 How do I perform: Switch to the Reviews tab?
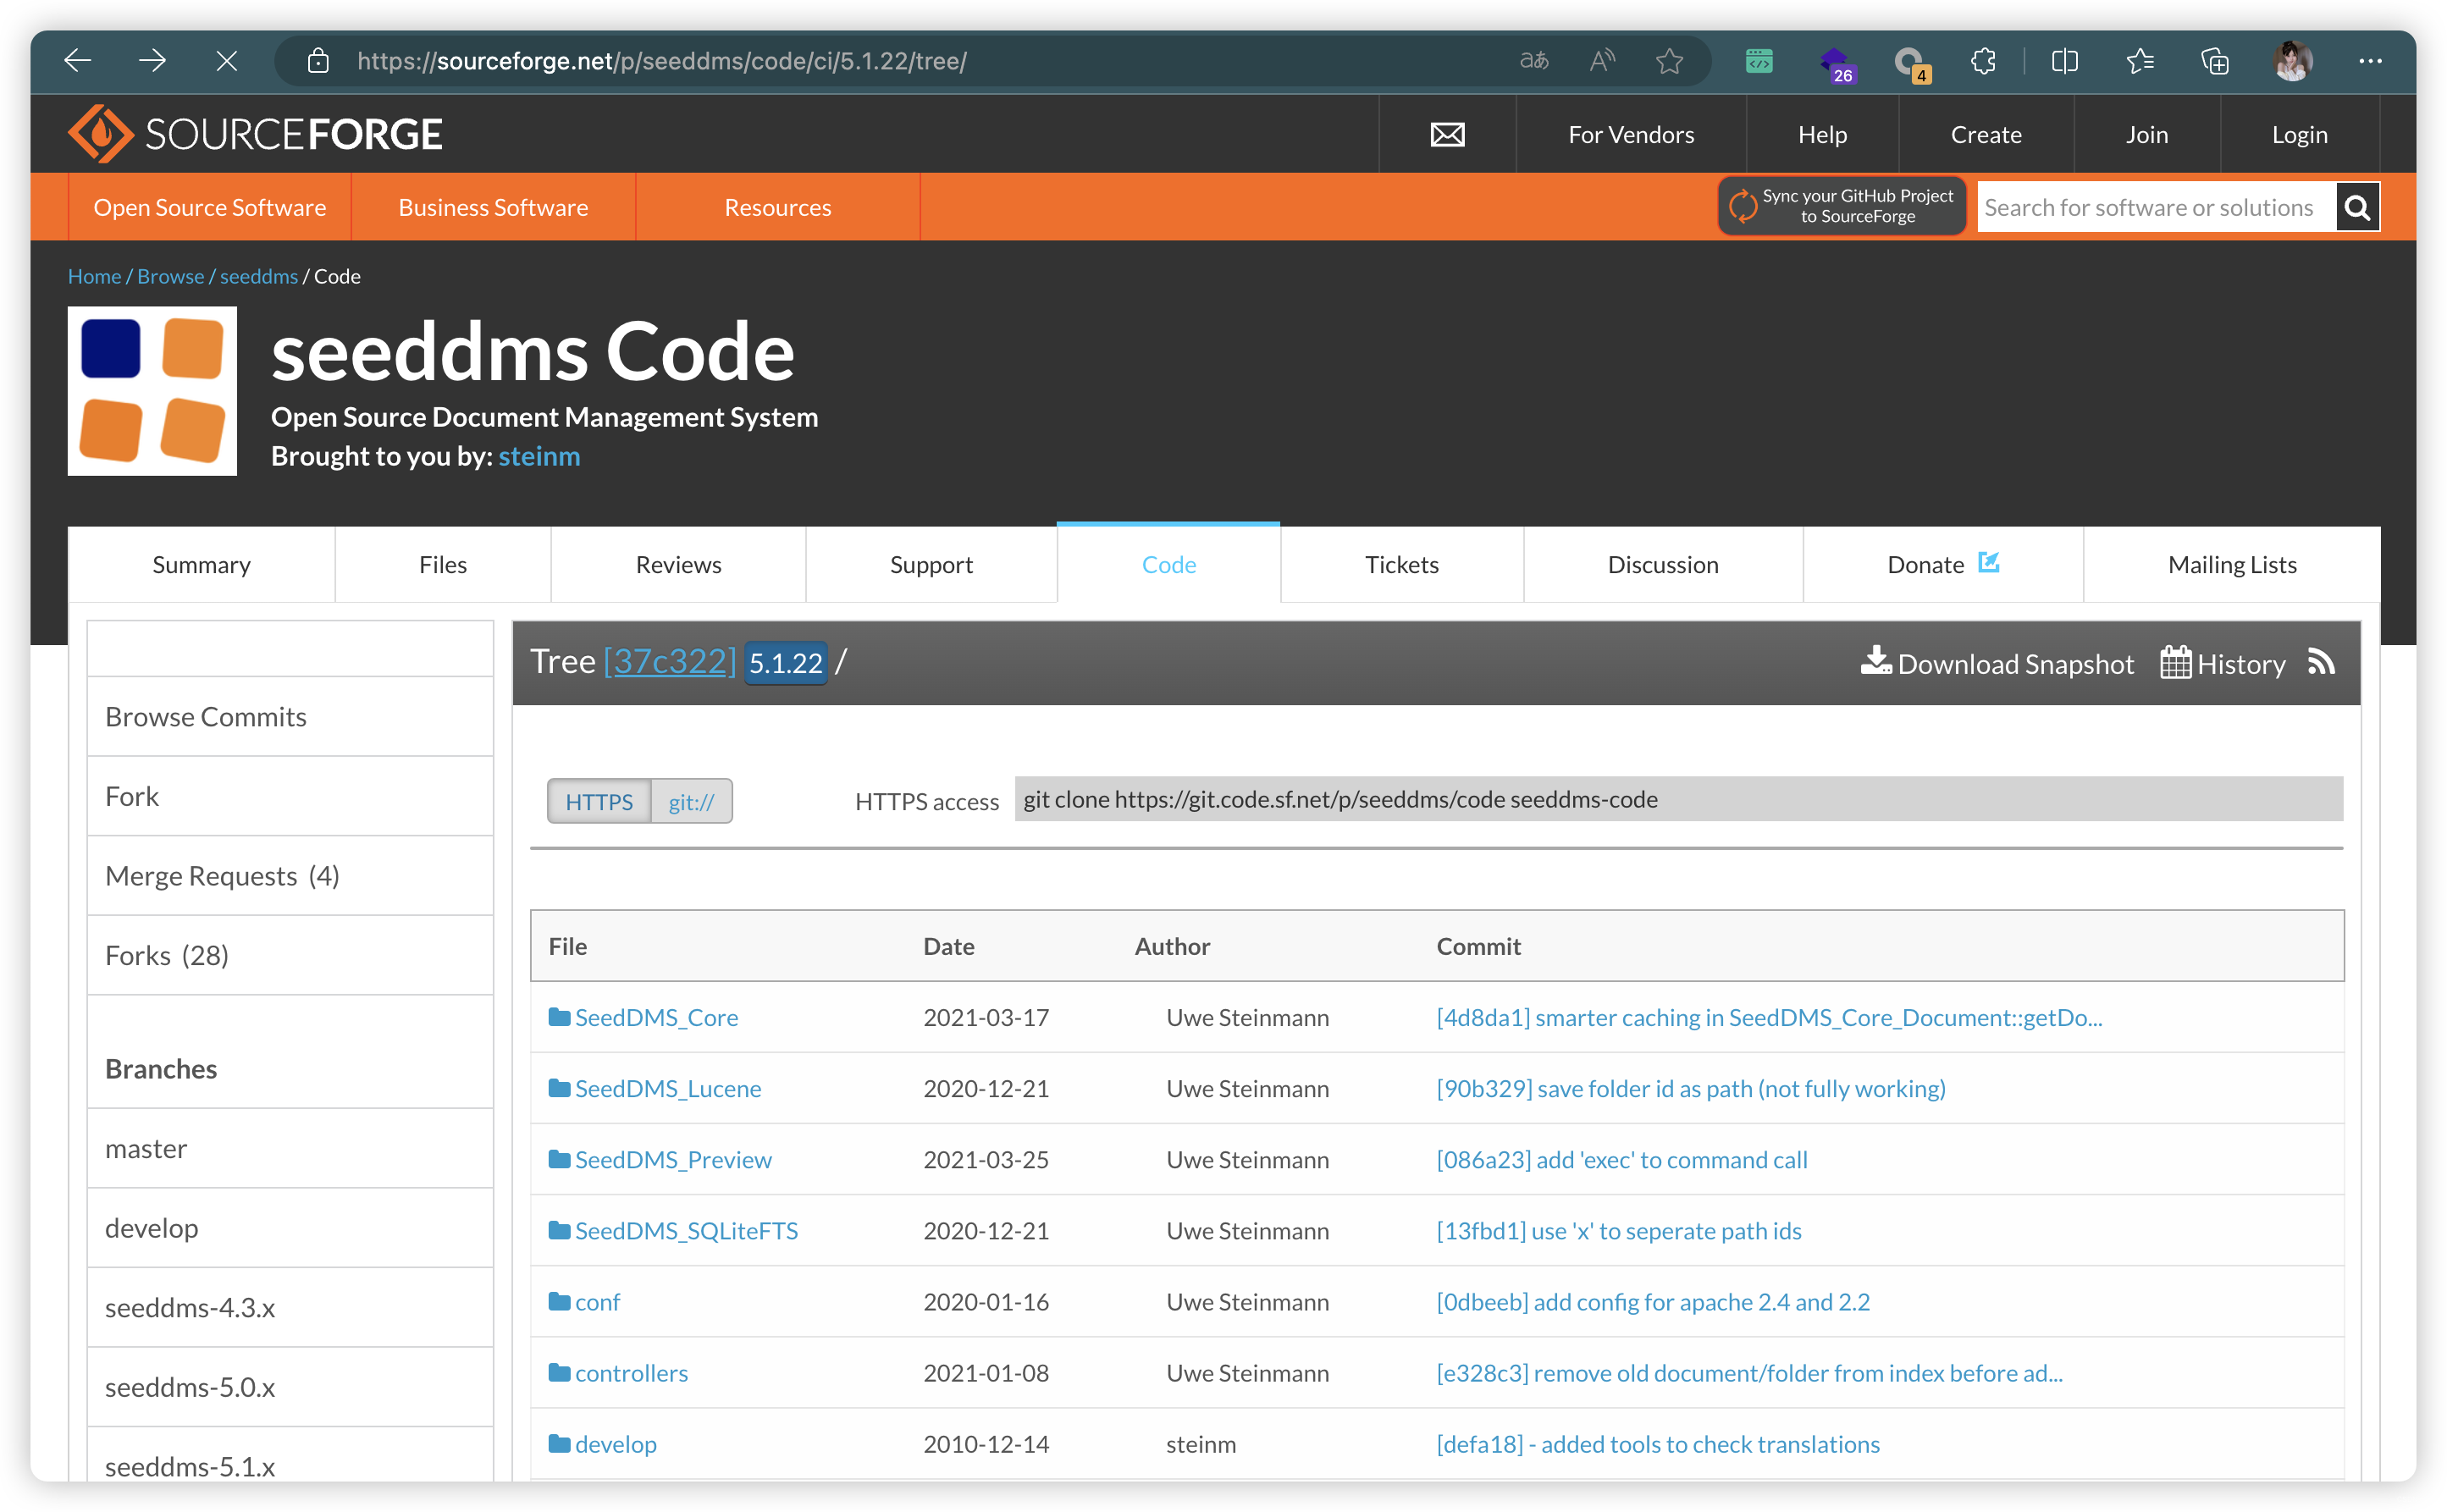pos(678,564)
